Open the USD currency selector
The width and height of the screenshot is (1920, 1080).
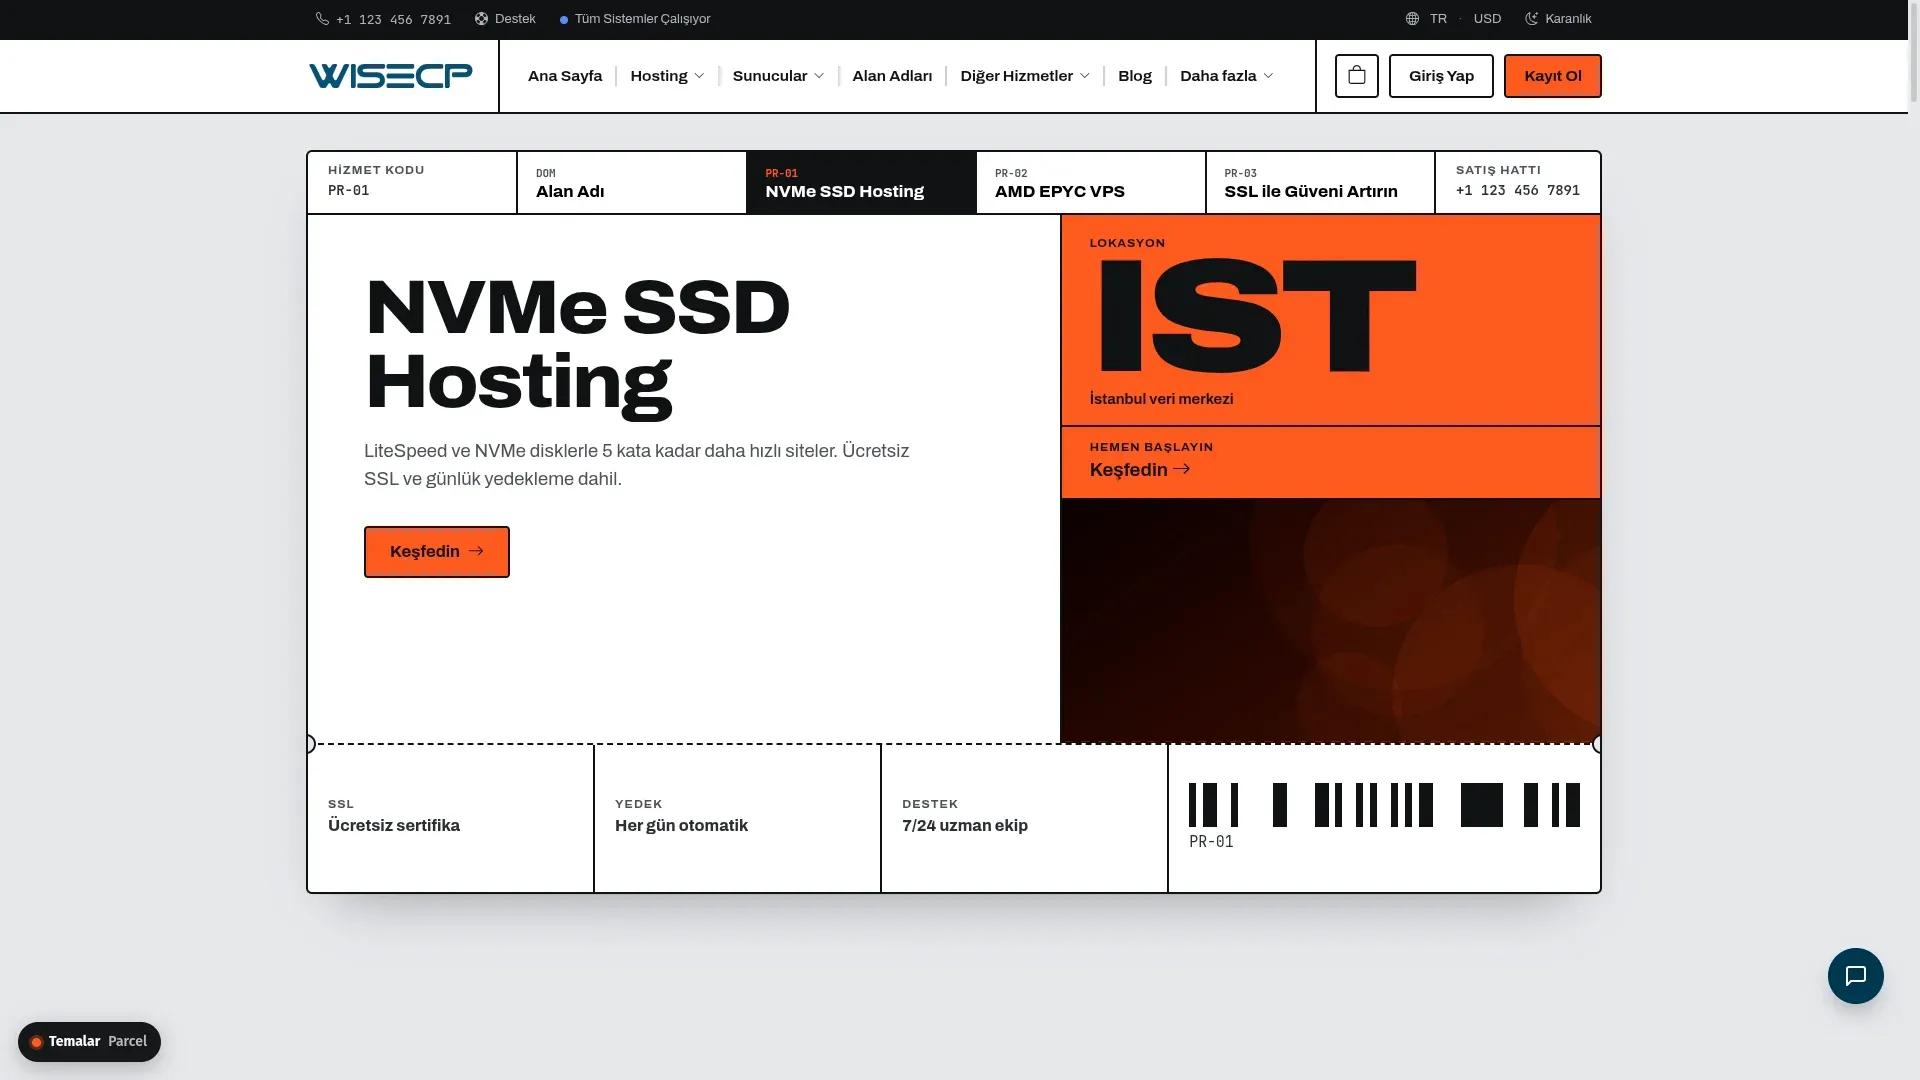(x=1487, y=19)
